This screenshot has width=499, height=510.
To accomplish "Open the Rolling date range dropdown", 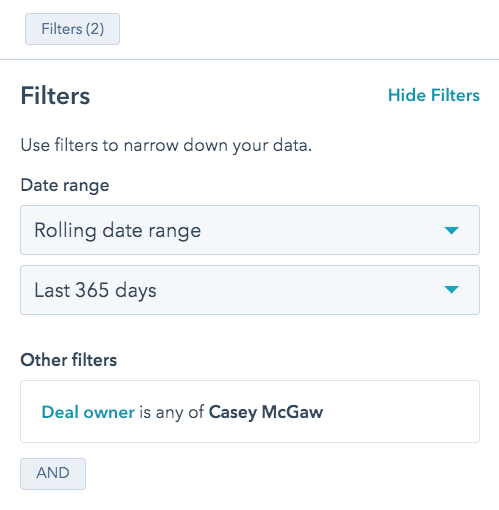I will [250, 230].
